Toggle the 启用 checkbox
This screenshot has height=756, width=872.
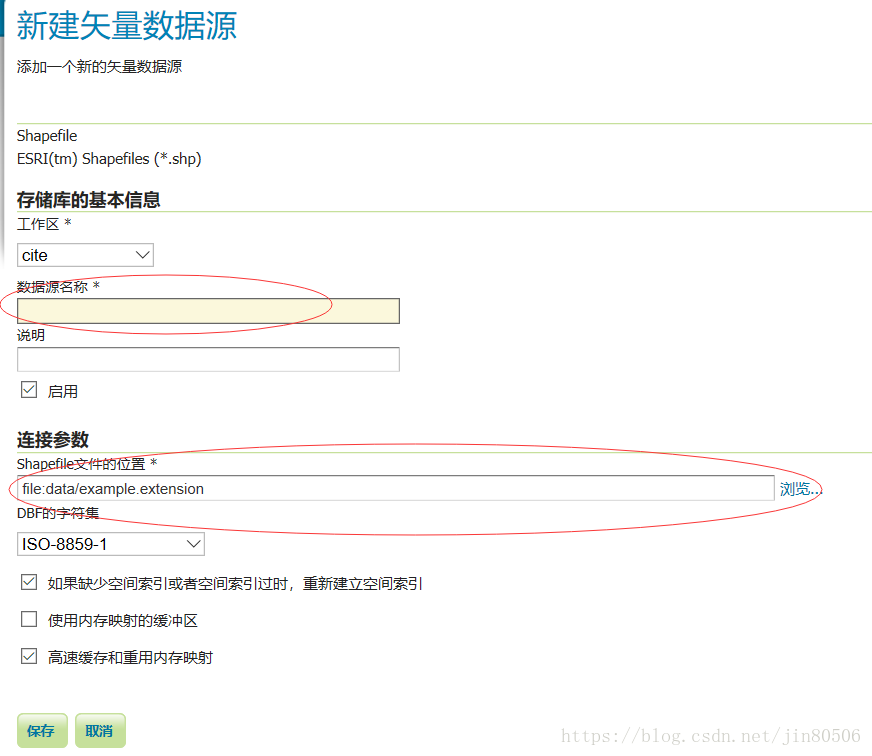coord(29,390)
